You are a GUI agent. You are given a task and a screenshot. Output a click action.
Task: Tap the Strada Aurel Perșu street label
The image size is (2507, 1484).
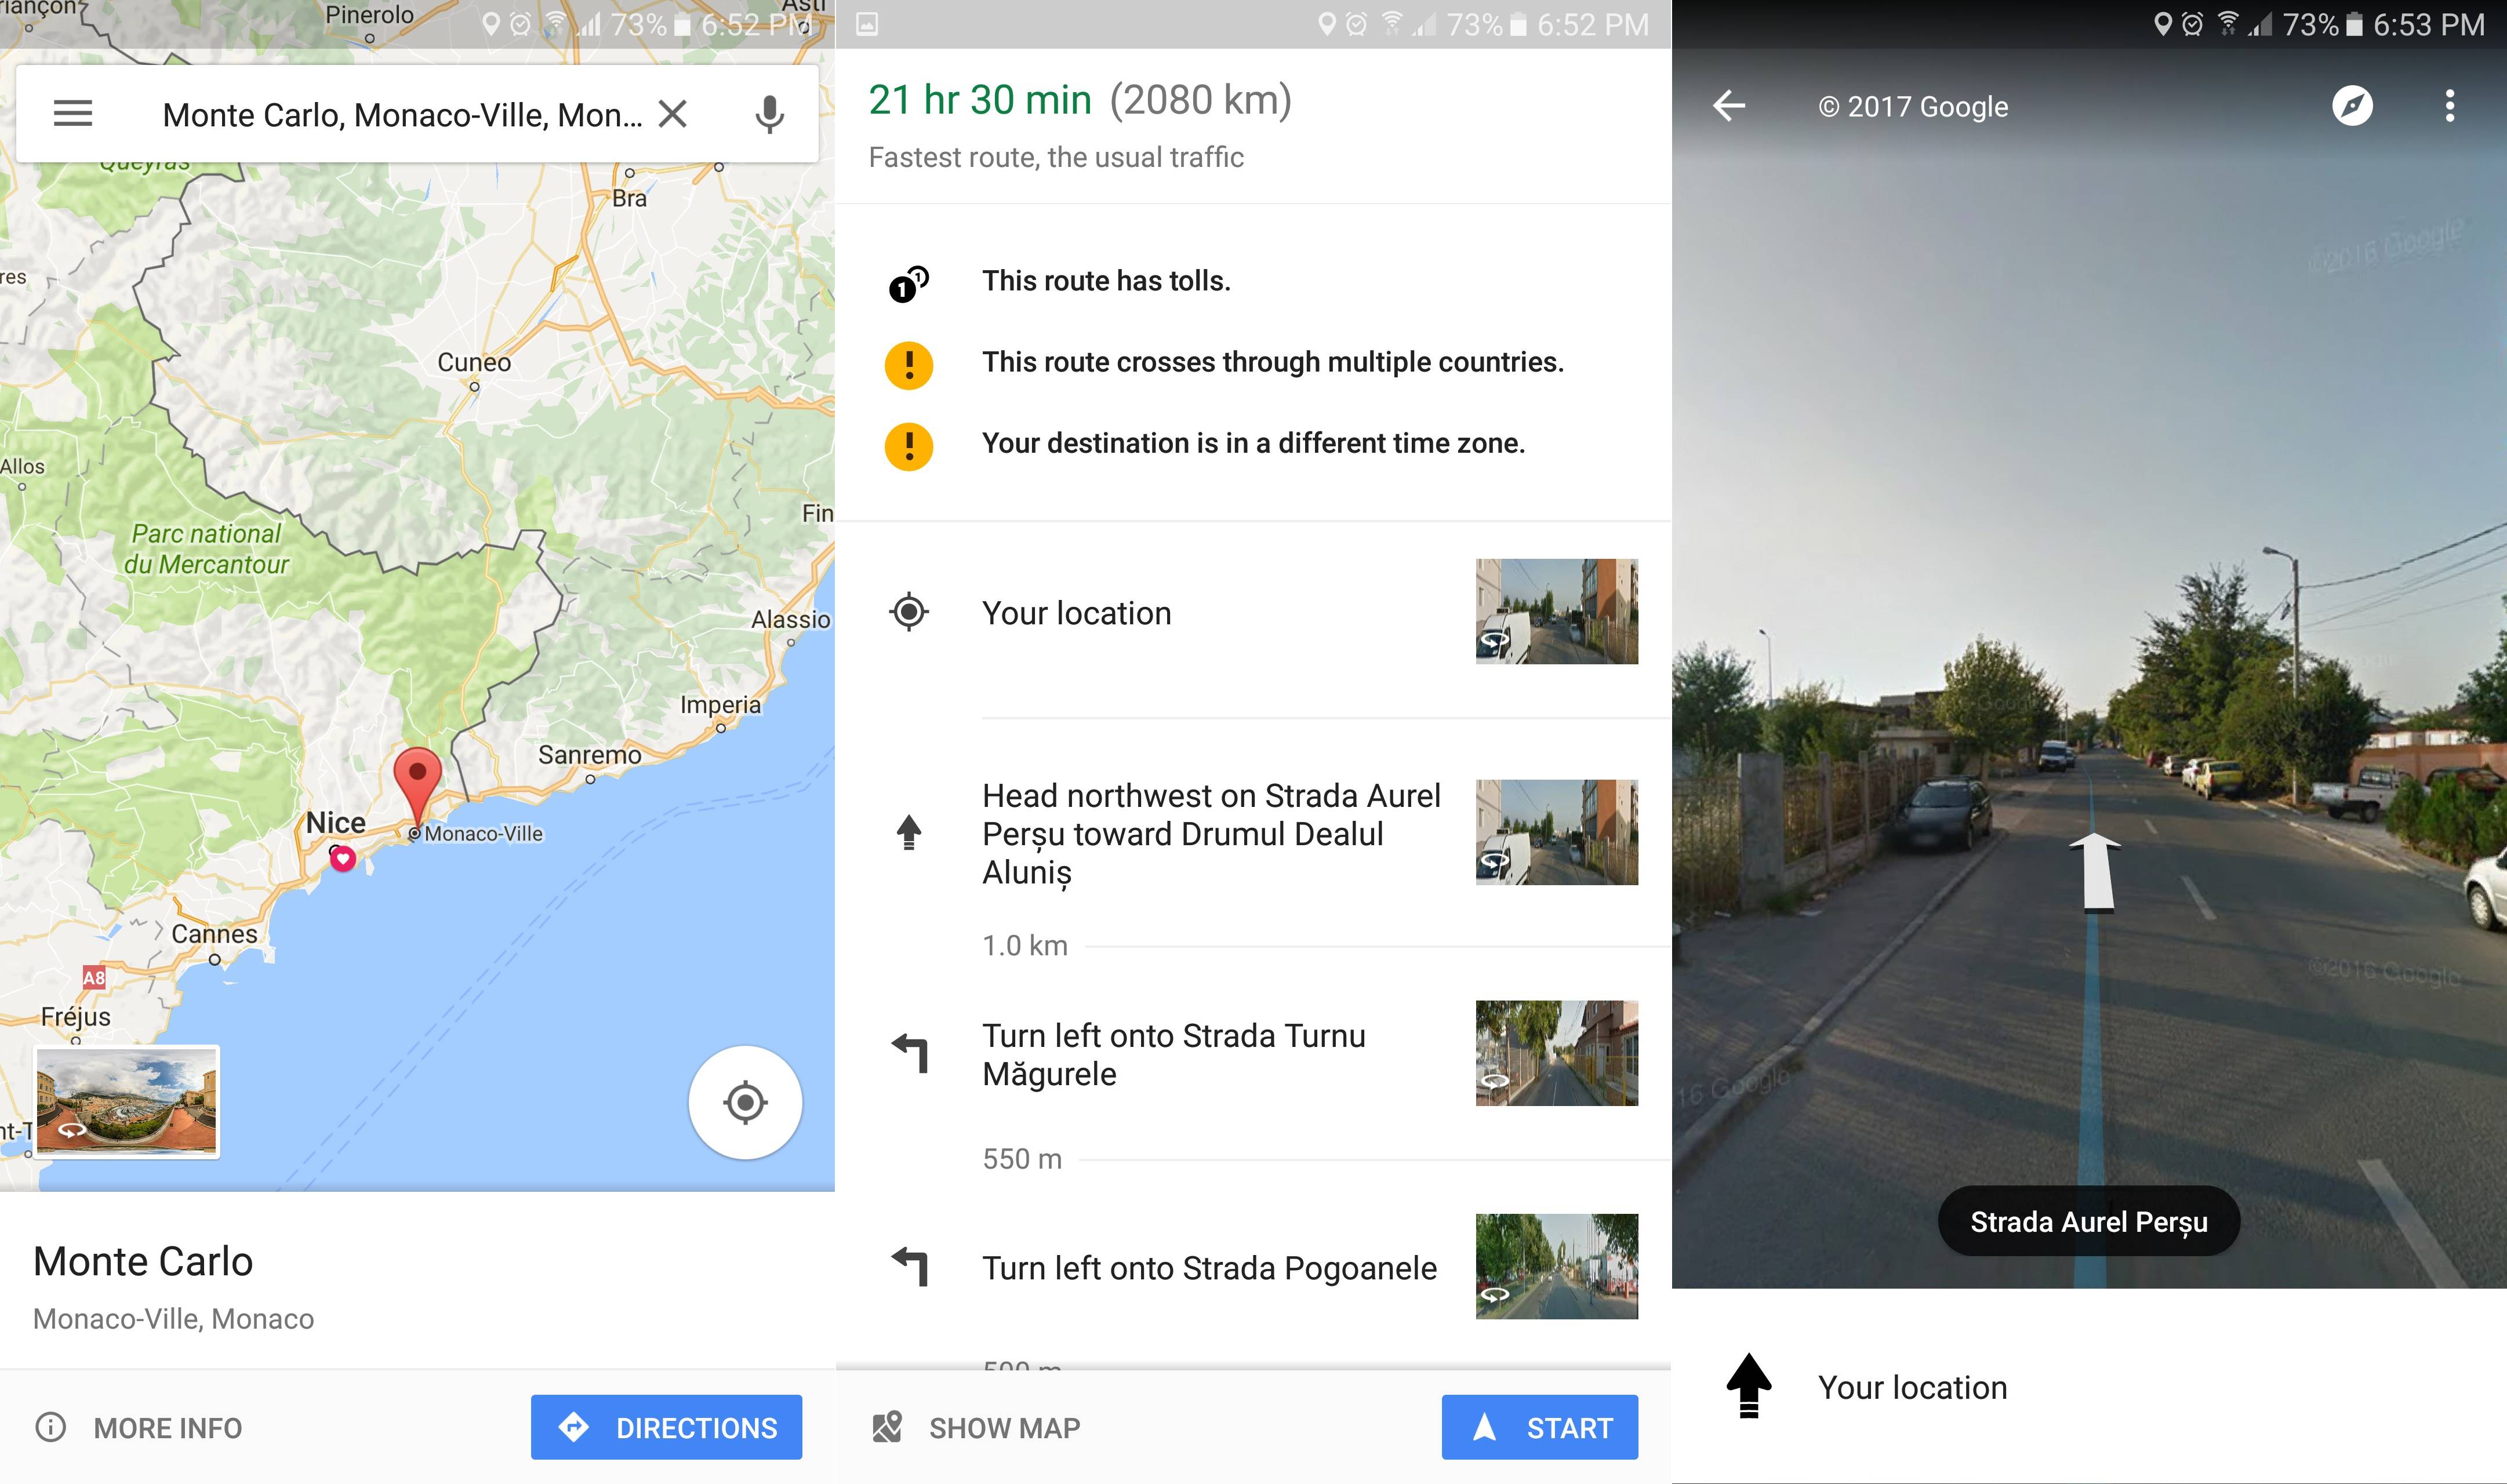tap(2088, 1221)
